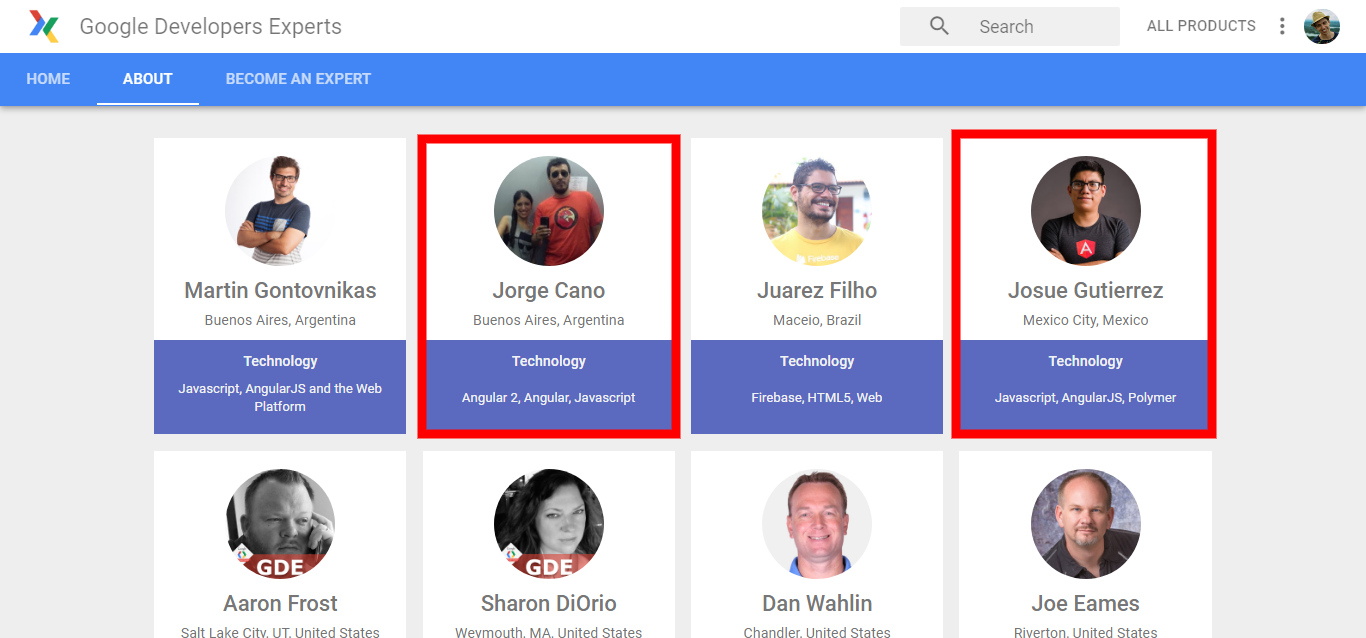Viewport: 1366px width, 638px height.
Task: Click Juarez Filho profile photo
Action: click(x=817, y=210)
